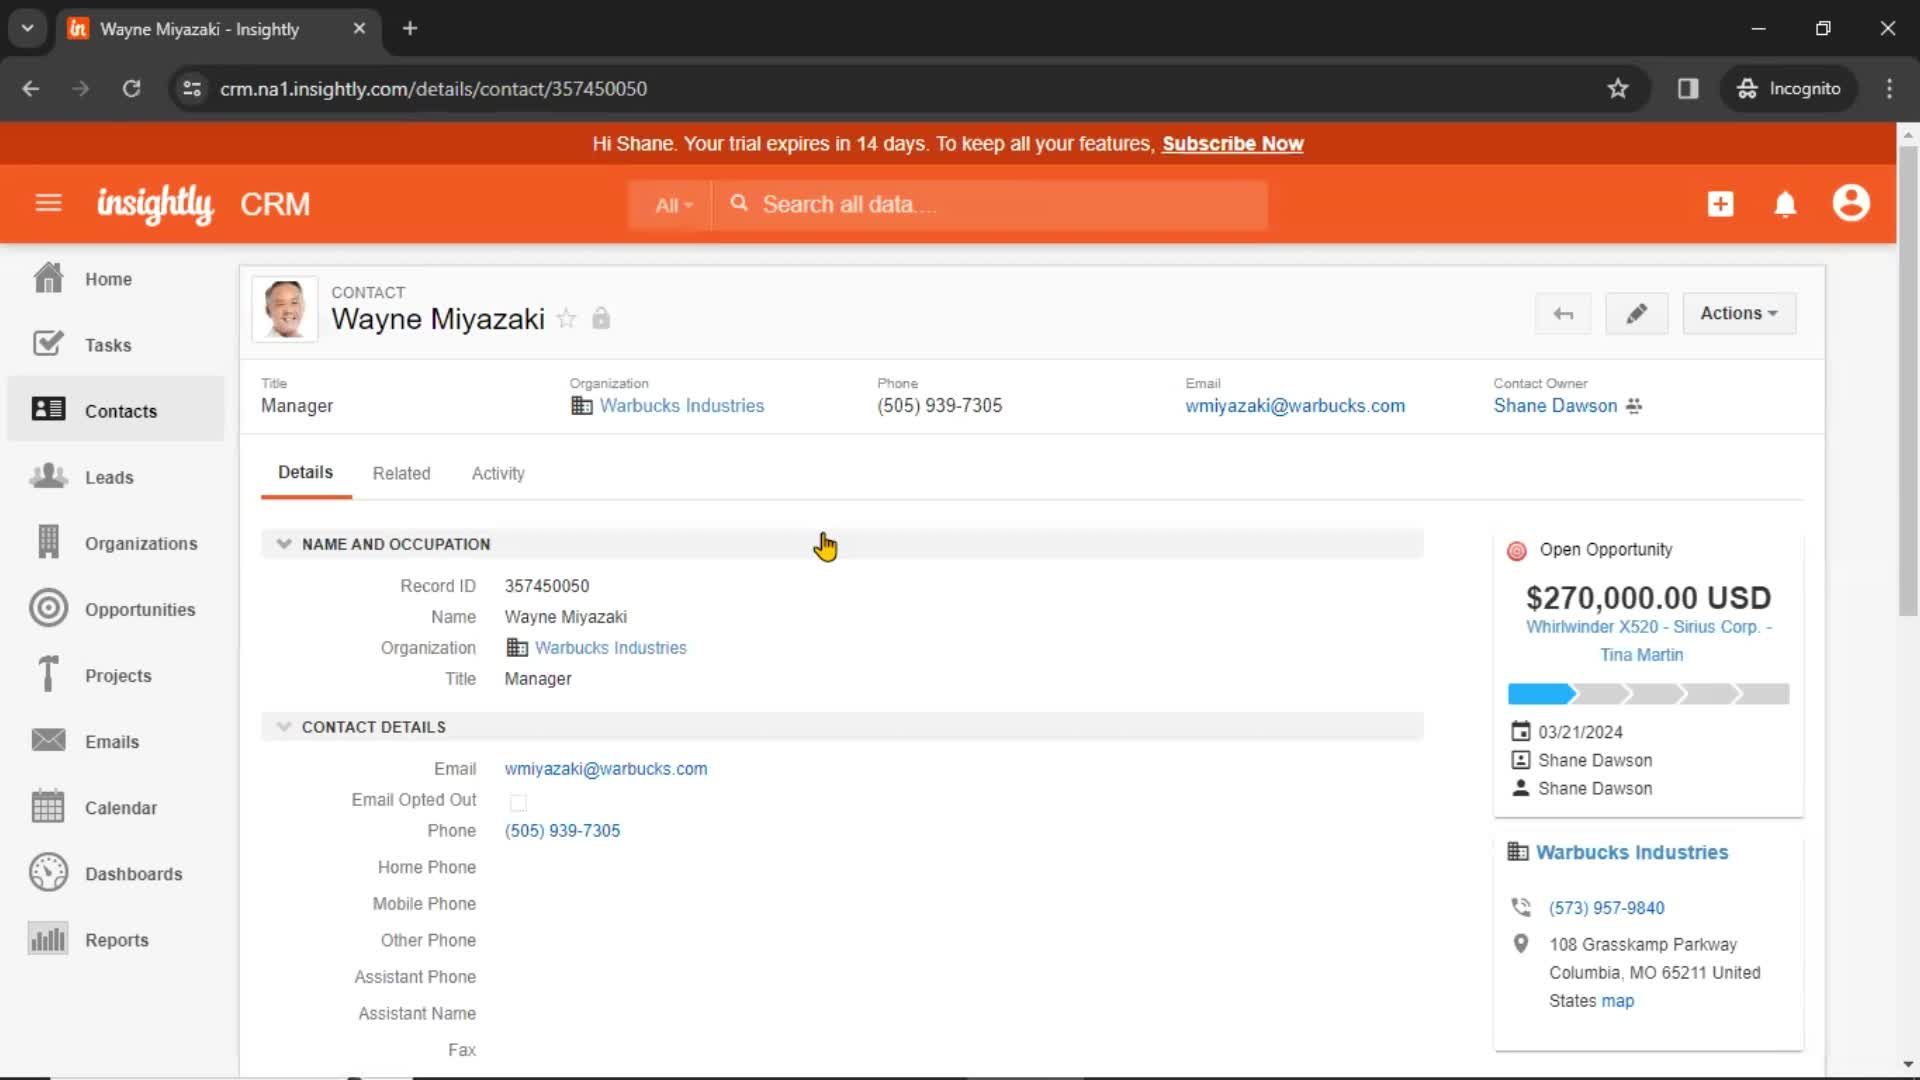Screen dimensions: 1920x1080
Task: Open the Actions dropdown
Action: (1739, 314)
